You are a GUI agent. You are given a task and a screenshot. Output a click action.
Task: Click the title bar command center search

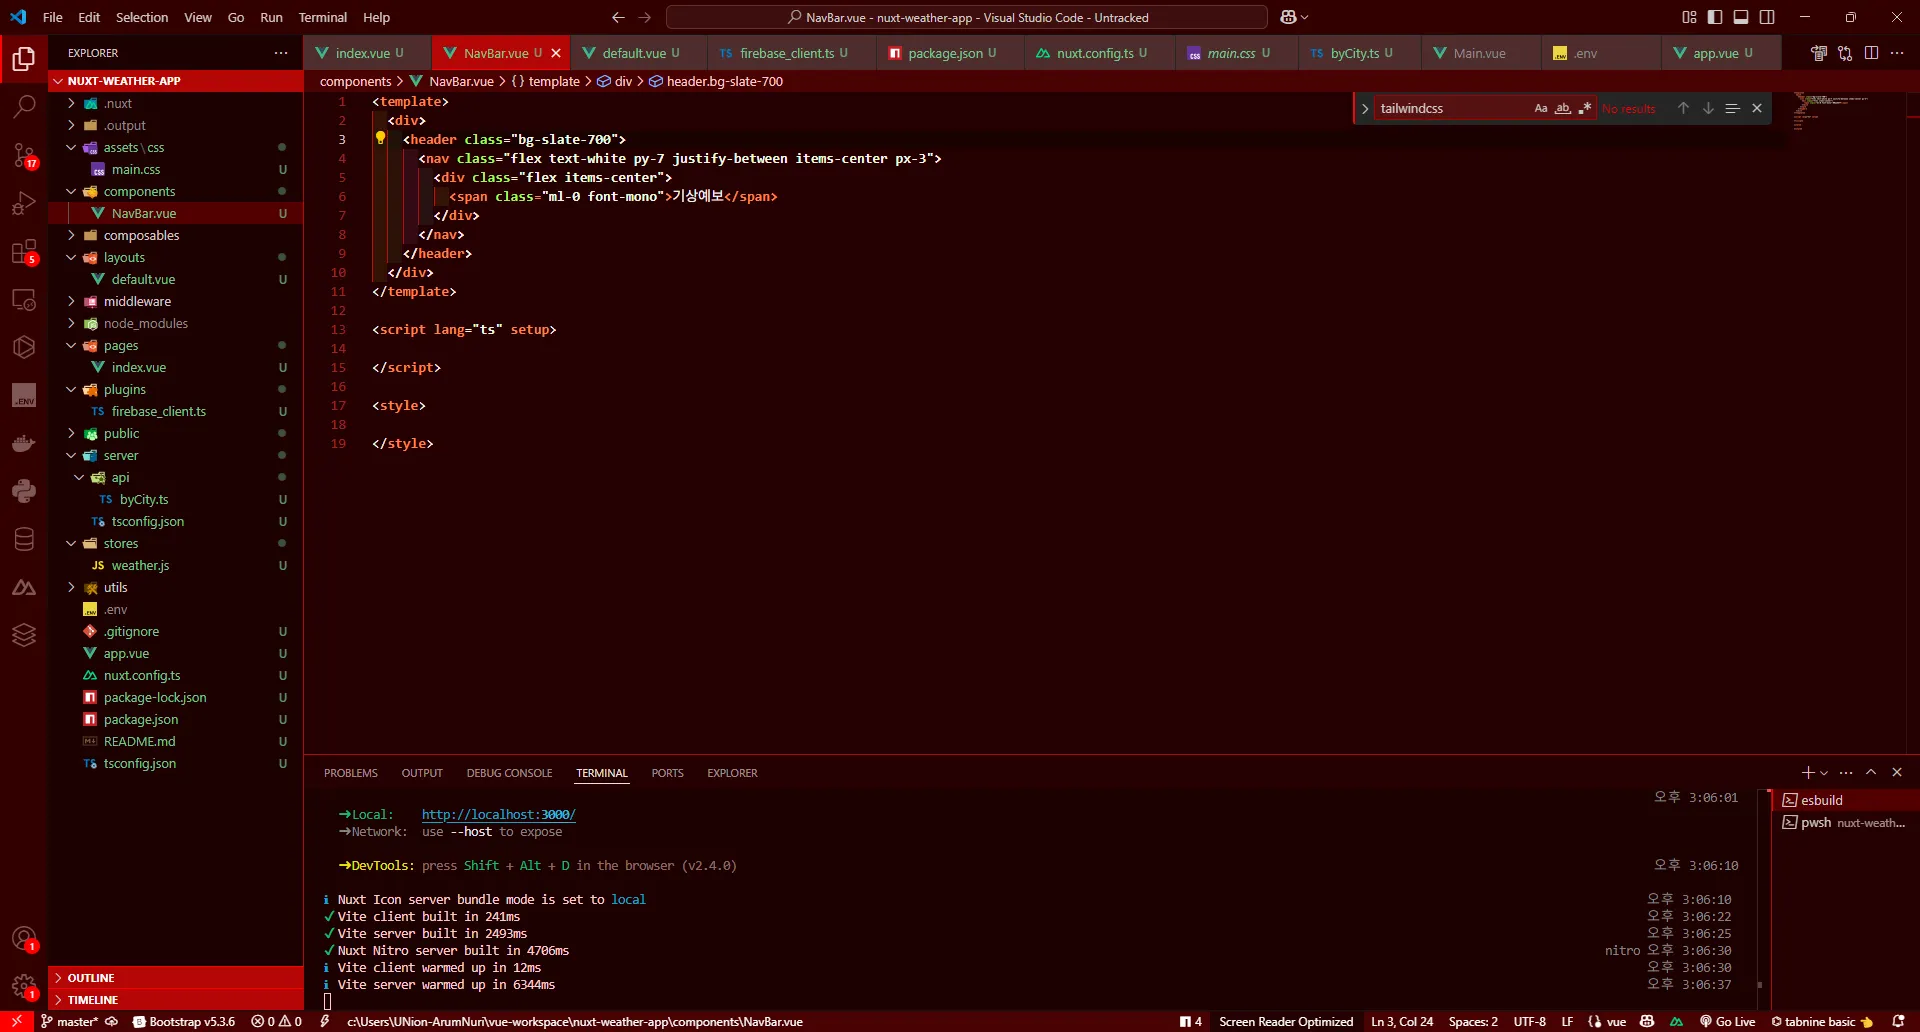[966, 17]
